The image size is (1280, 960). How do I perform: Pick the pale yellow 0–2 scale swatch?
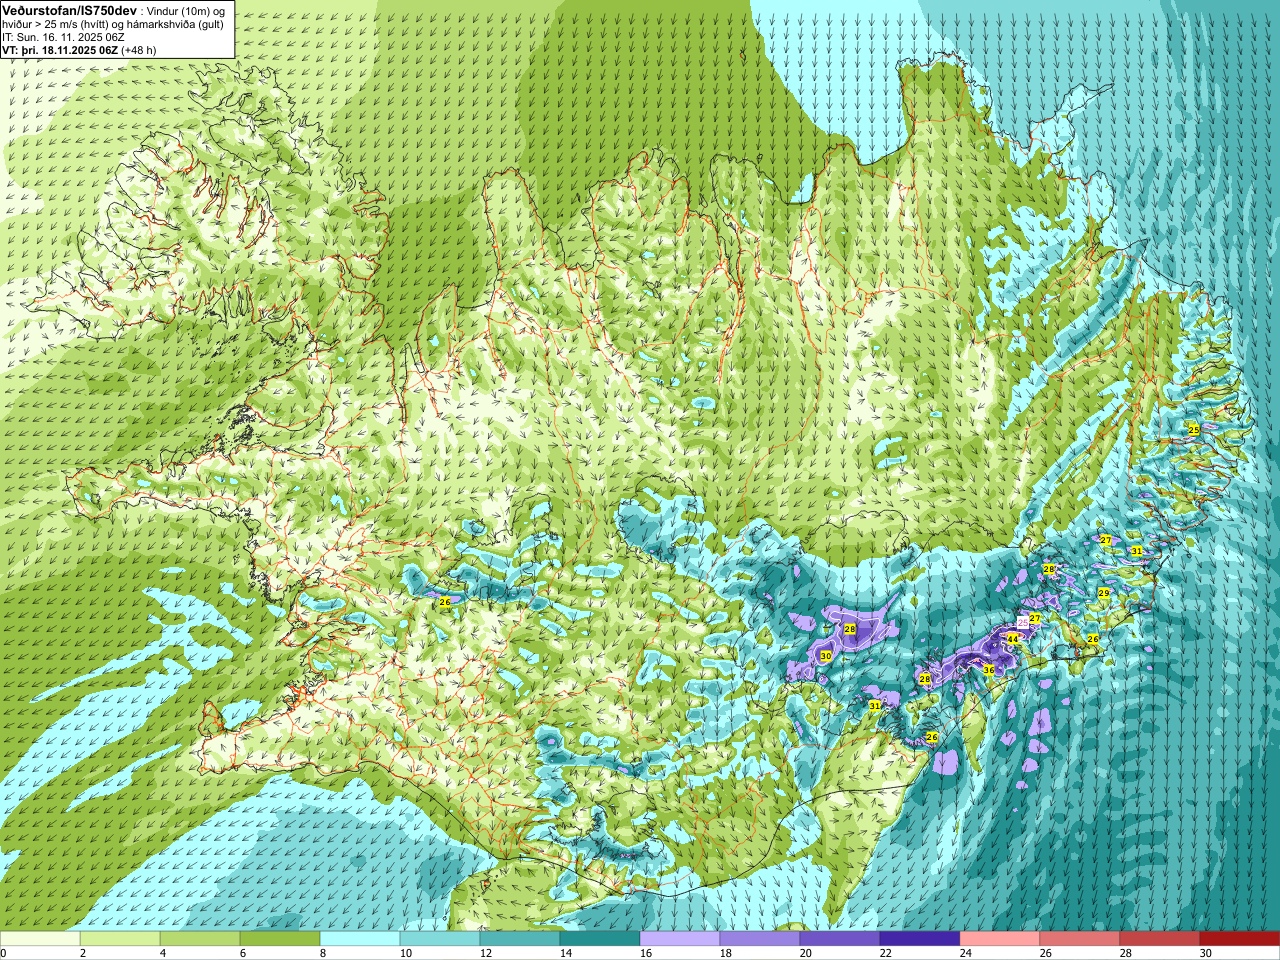tap(40, 939)
